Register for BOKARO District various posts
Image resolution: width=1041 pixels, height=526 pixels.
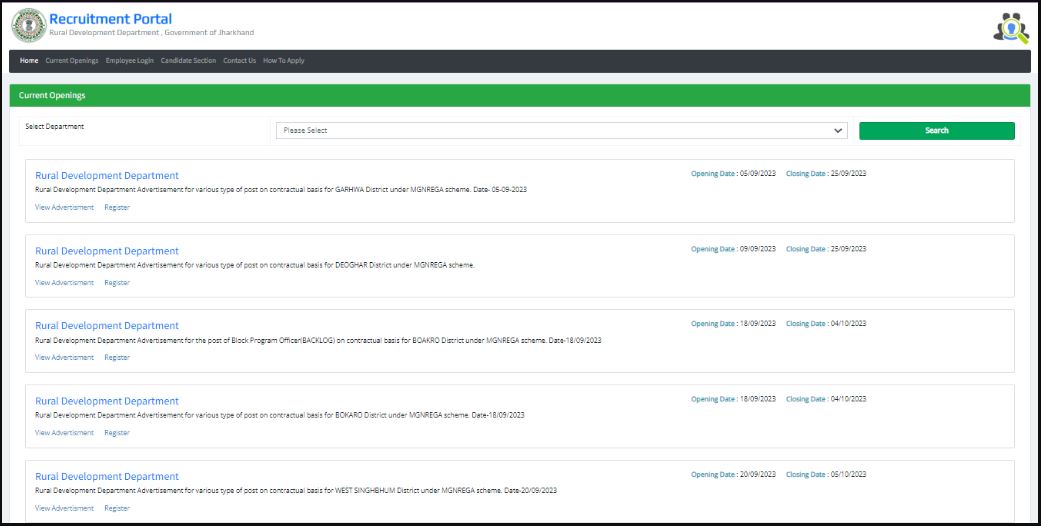(x=117, y=433)
